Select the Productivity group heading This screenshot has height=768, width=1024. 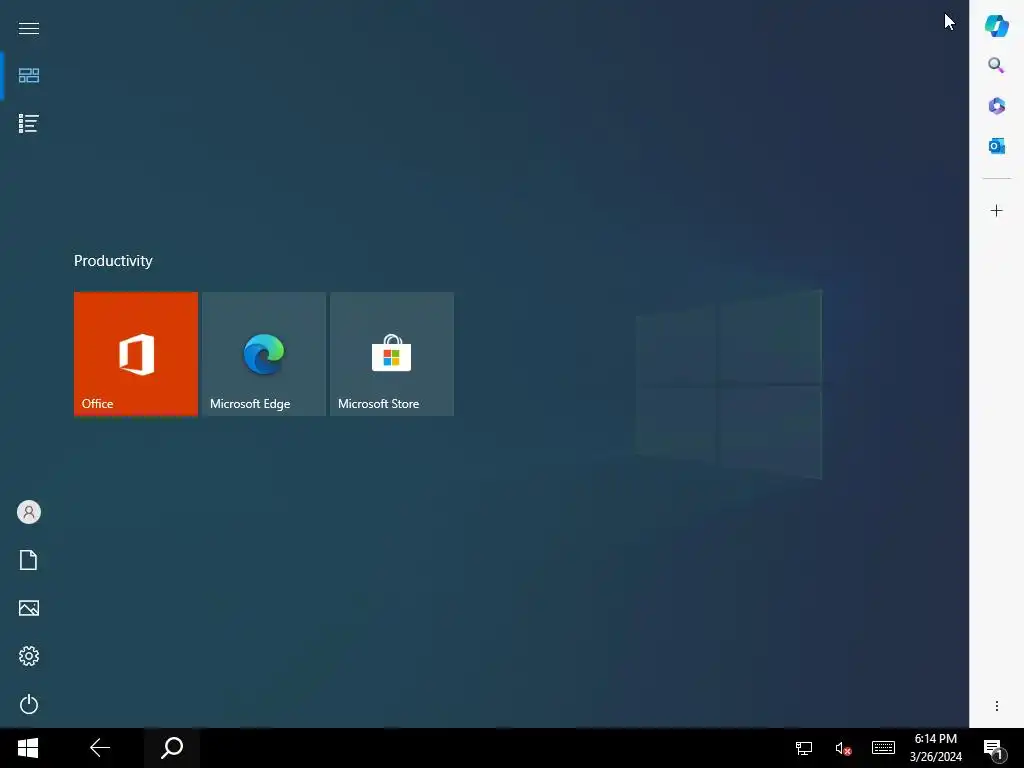tap(113, 261)
